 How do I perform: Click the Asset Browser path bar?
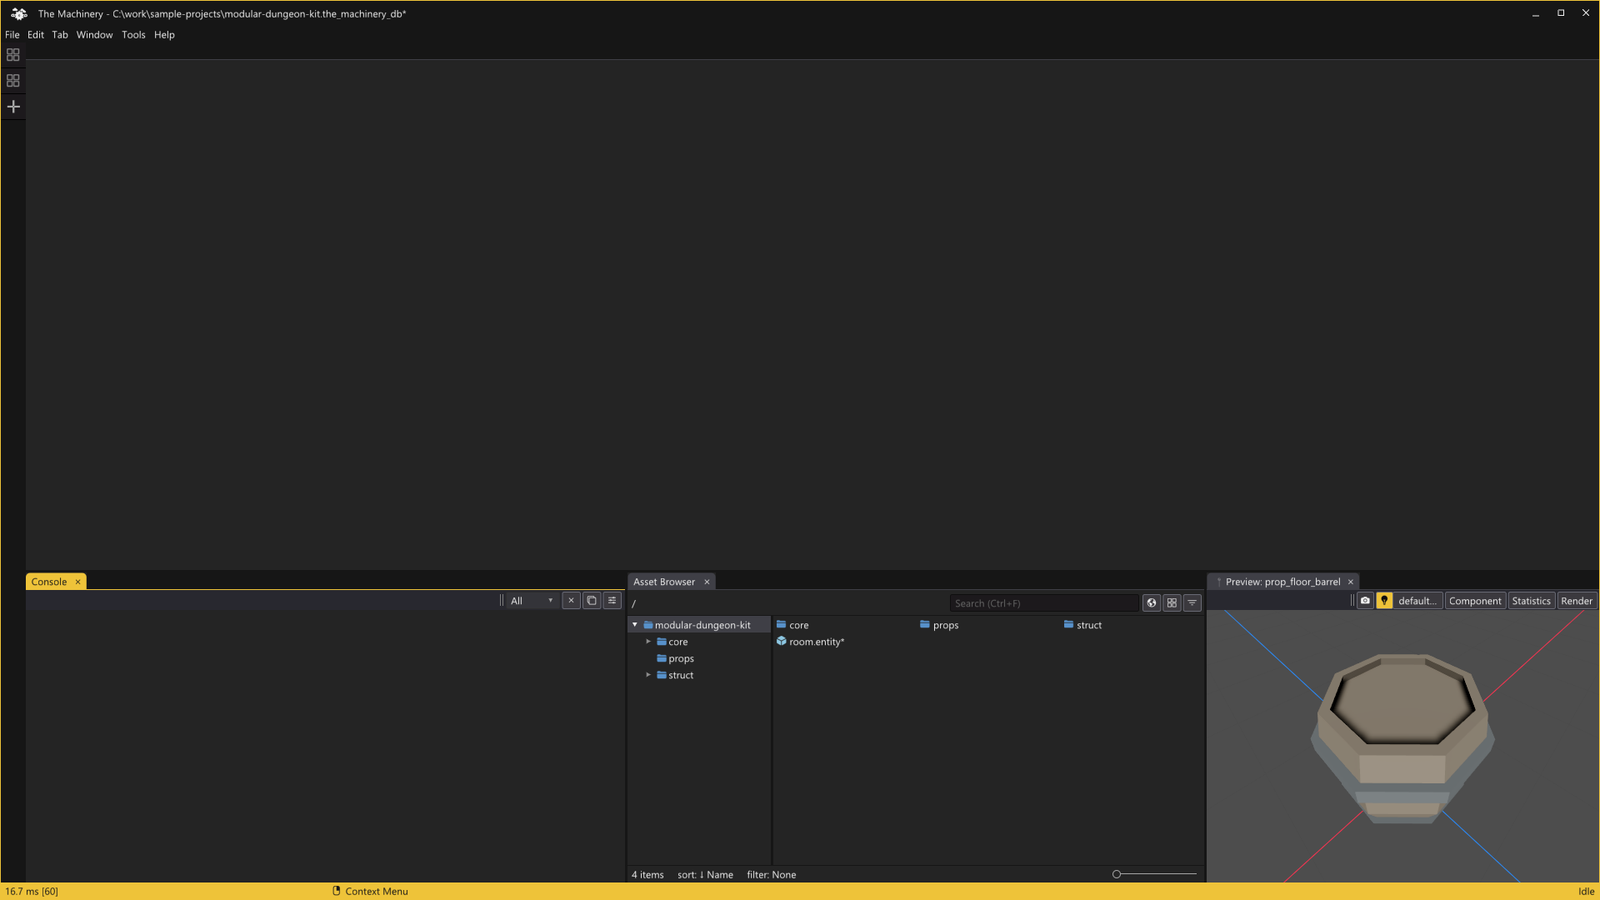pos(787,603)
